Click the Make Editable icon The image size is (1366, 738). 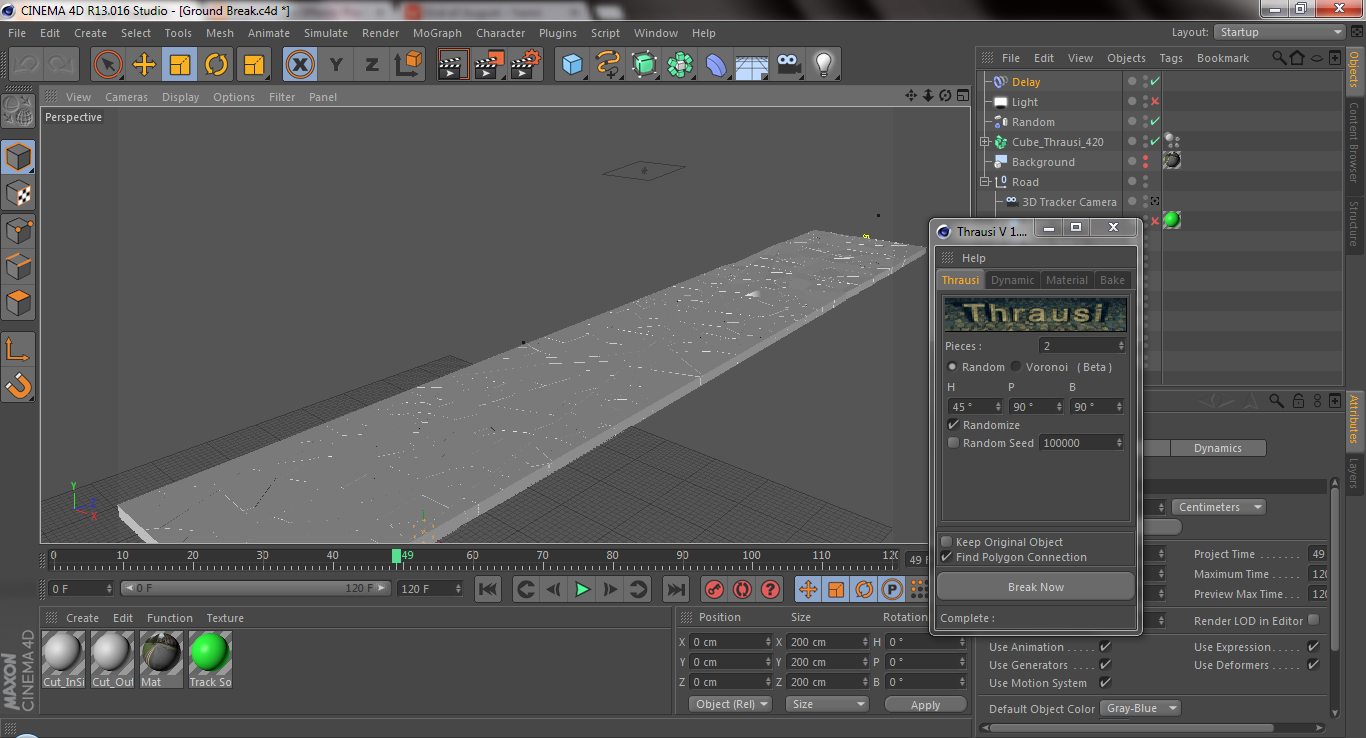click(18, 112)
